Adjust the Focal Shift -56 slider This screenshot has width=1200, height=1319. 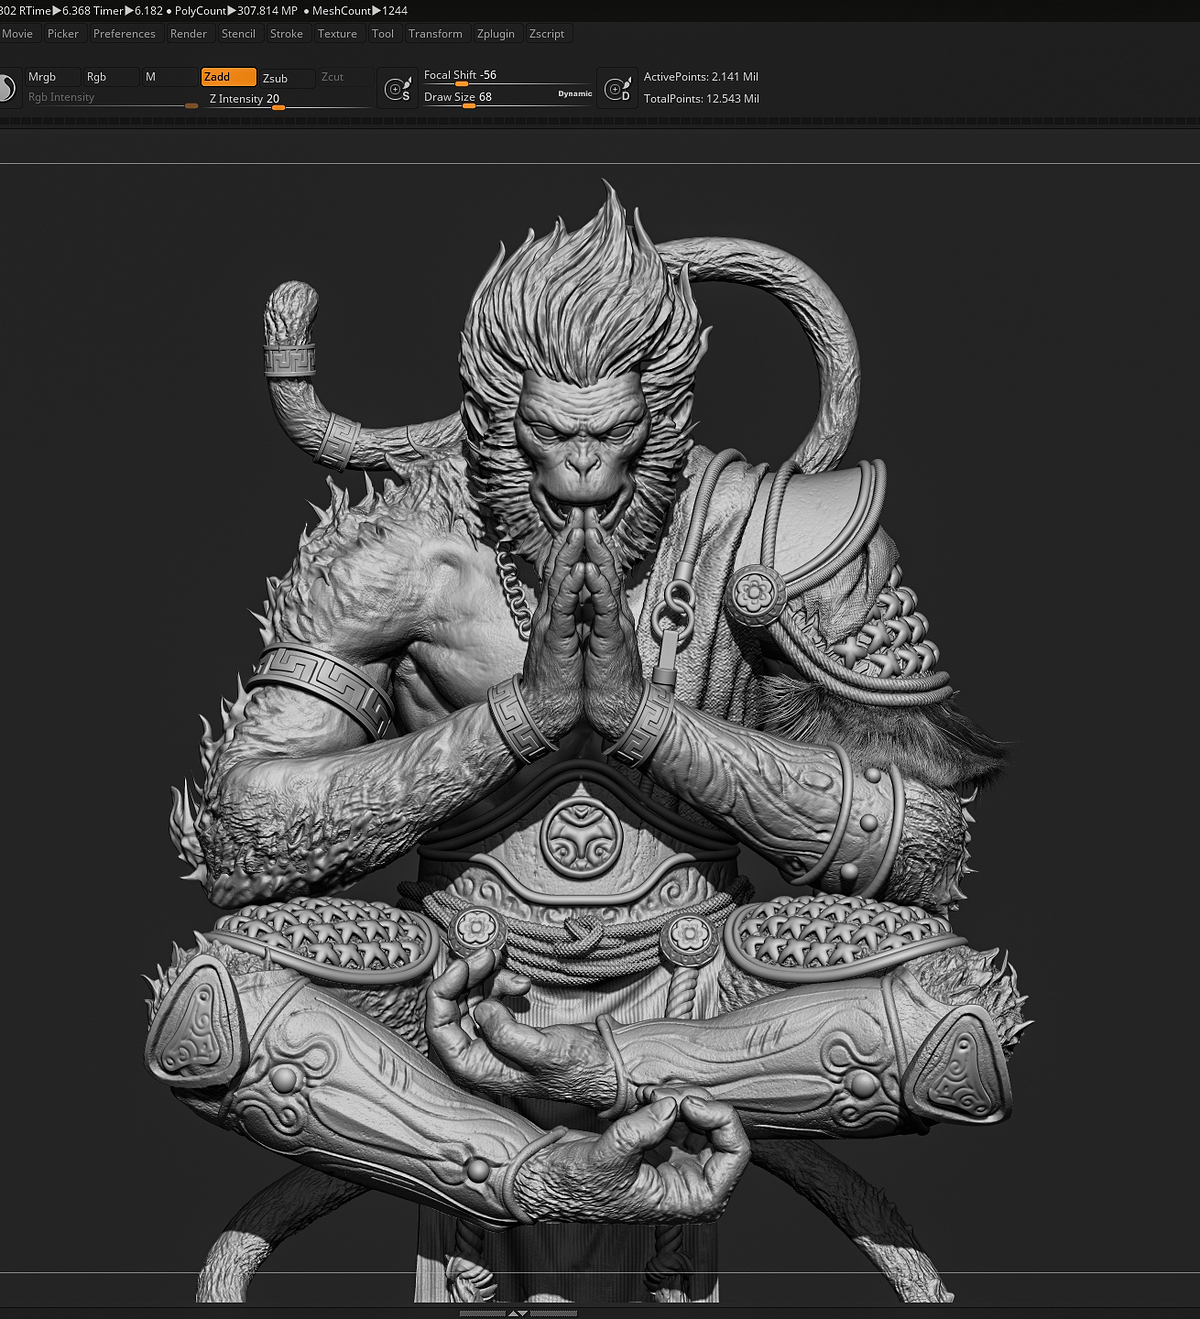click(507, 76)
